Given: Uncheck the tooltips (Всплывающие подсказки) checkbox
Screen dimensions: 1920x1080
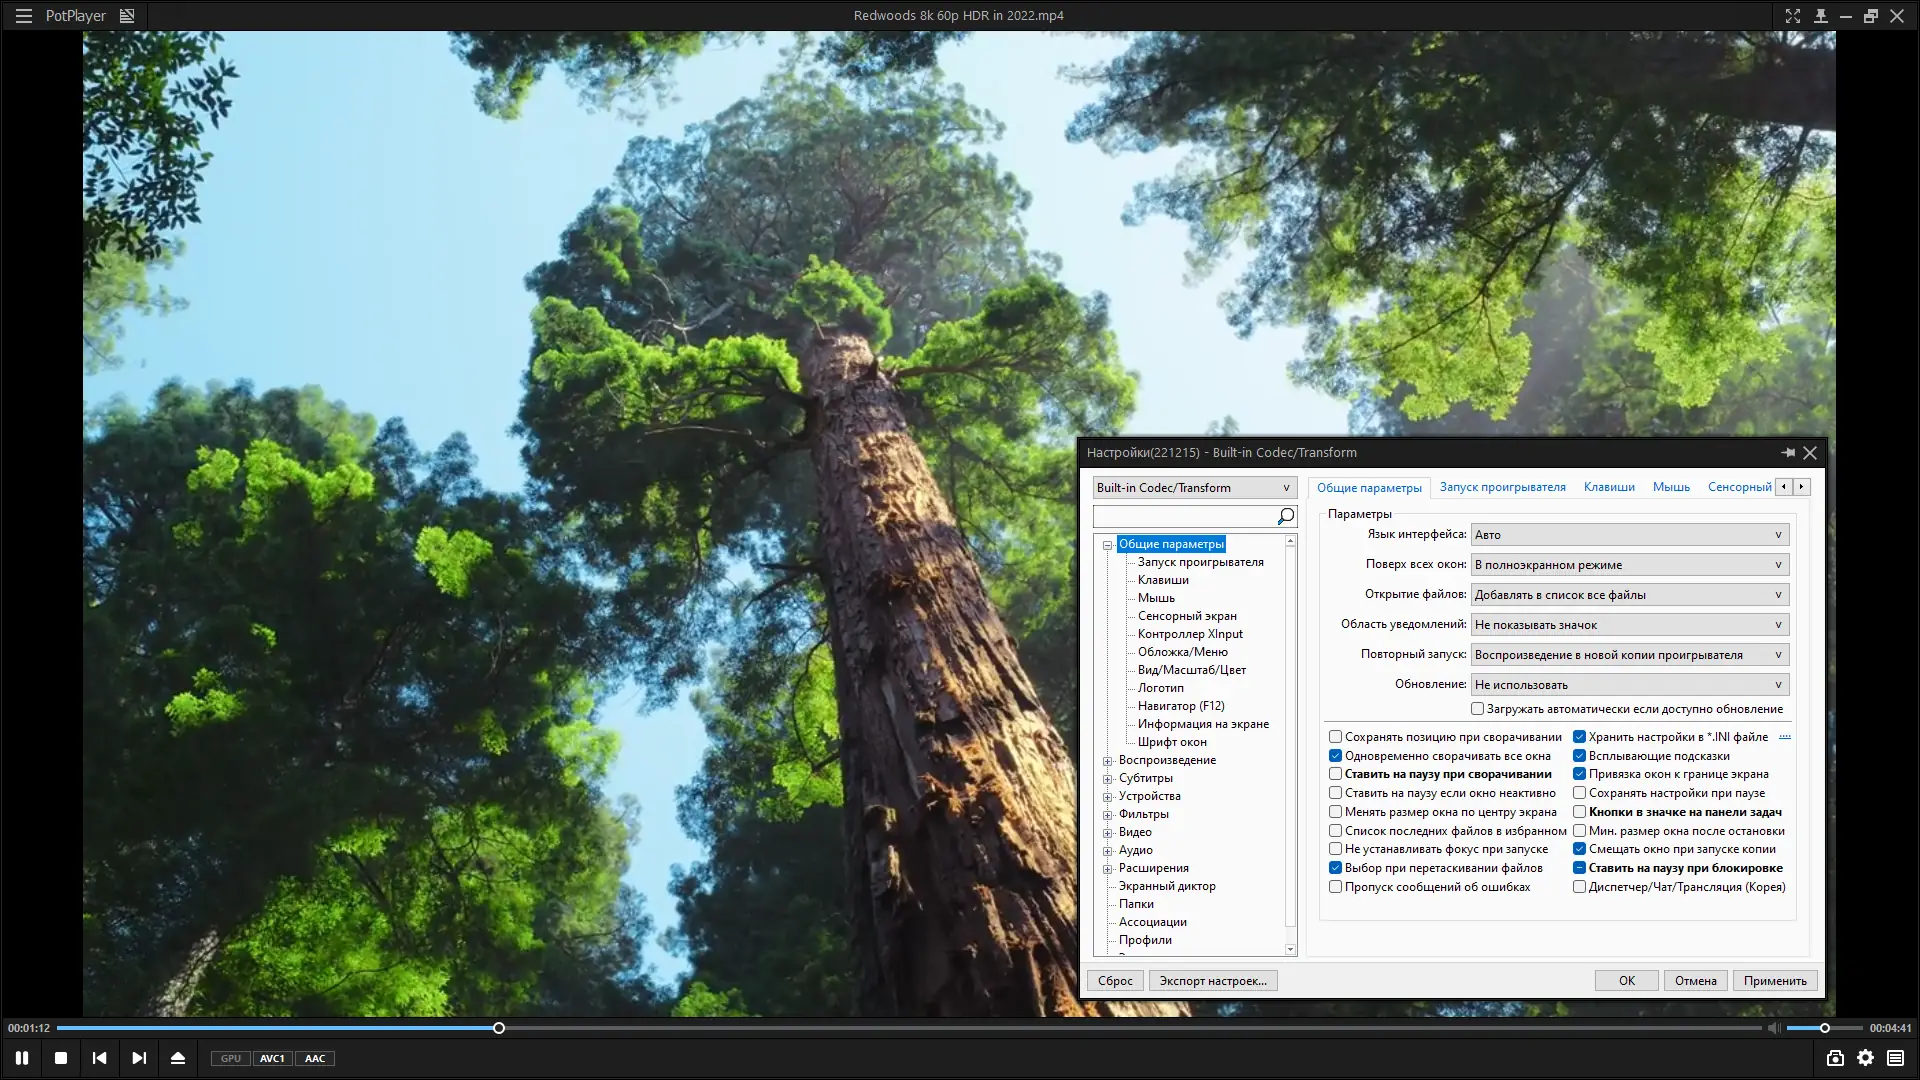Looking at the screenshot, I should 1579,756.
